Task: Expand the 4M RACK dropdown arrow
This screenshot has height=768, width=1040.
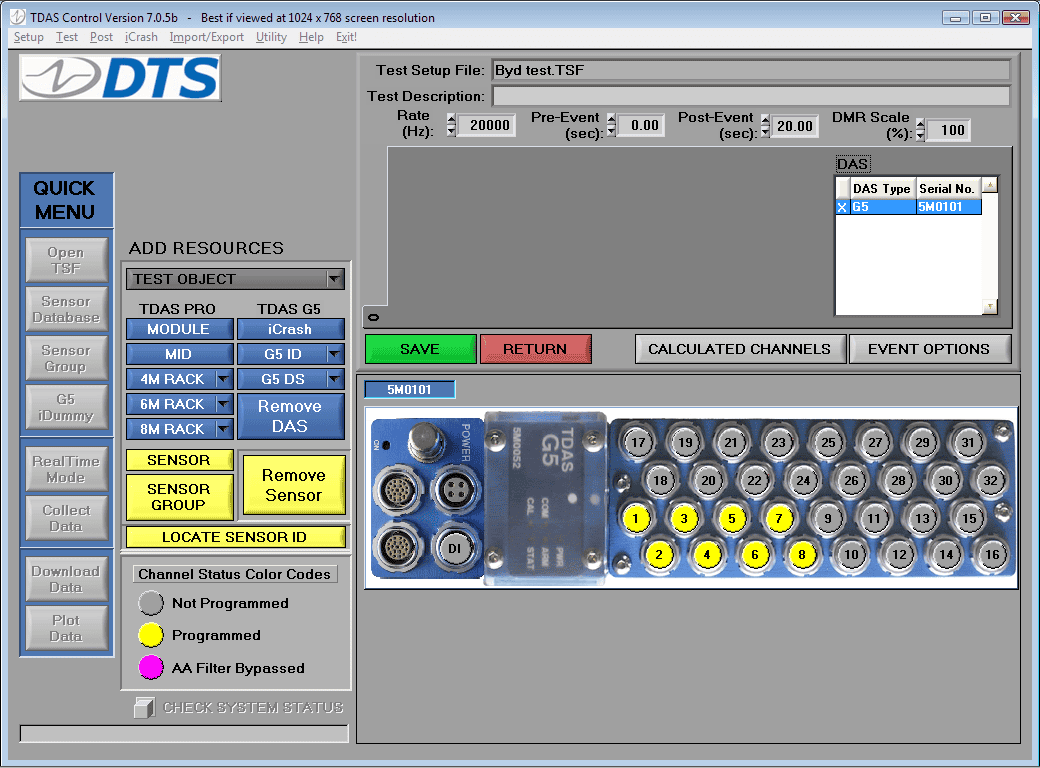Action: coord(224,379)
